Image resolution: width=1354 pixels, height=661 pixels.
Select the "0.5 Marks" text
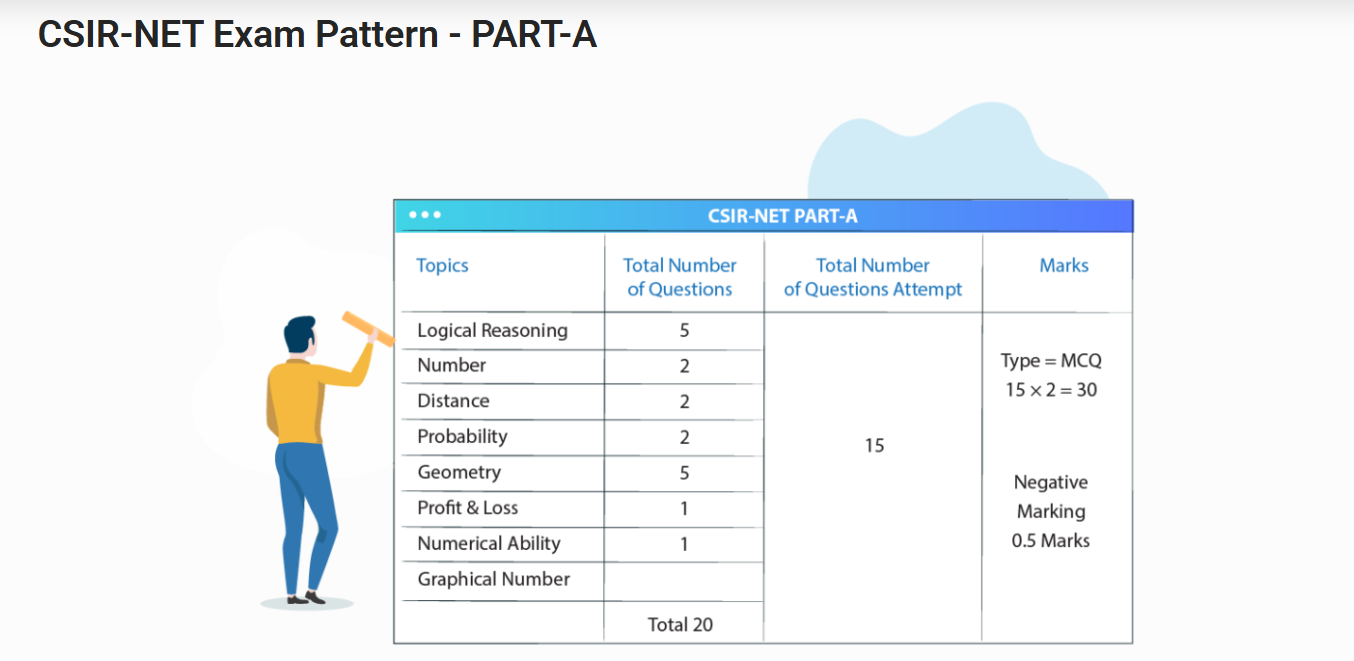coord(1051,541)
